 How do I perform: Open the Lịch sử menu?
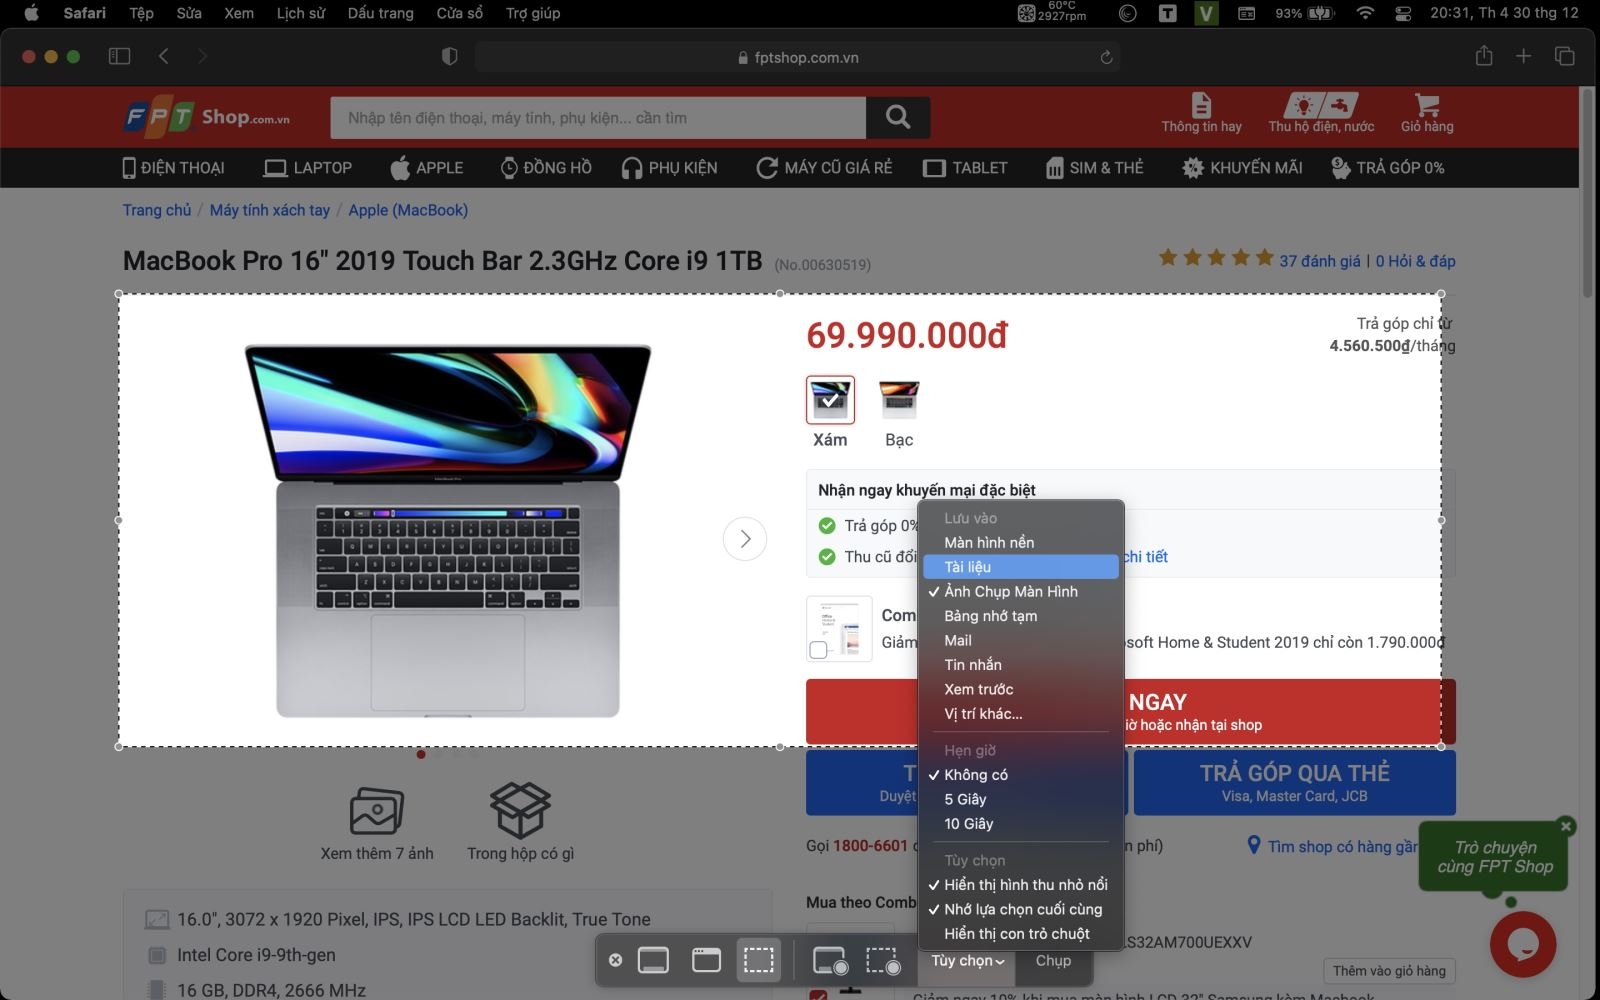click(x=301, y=13)
